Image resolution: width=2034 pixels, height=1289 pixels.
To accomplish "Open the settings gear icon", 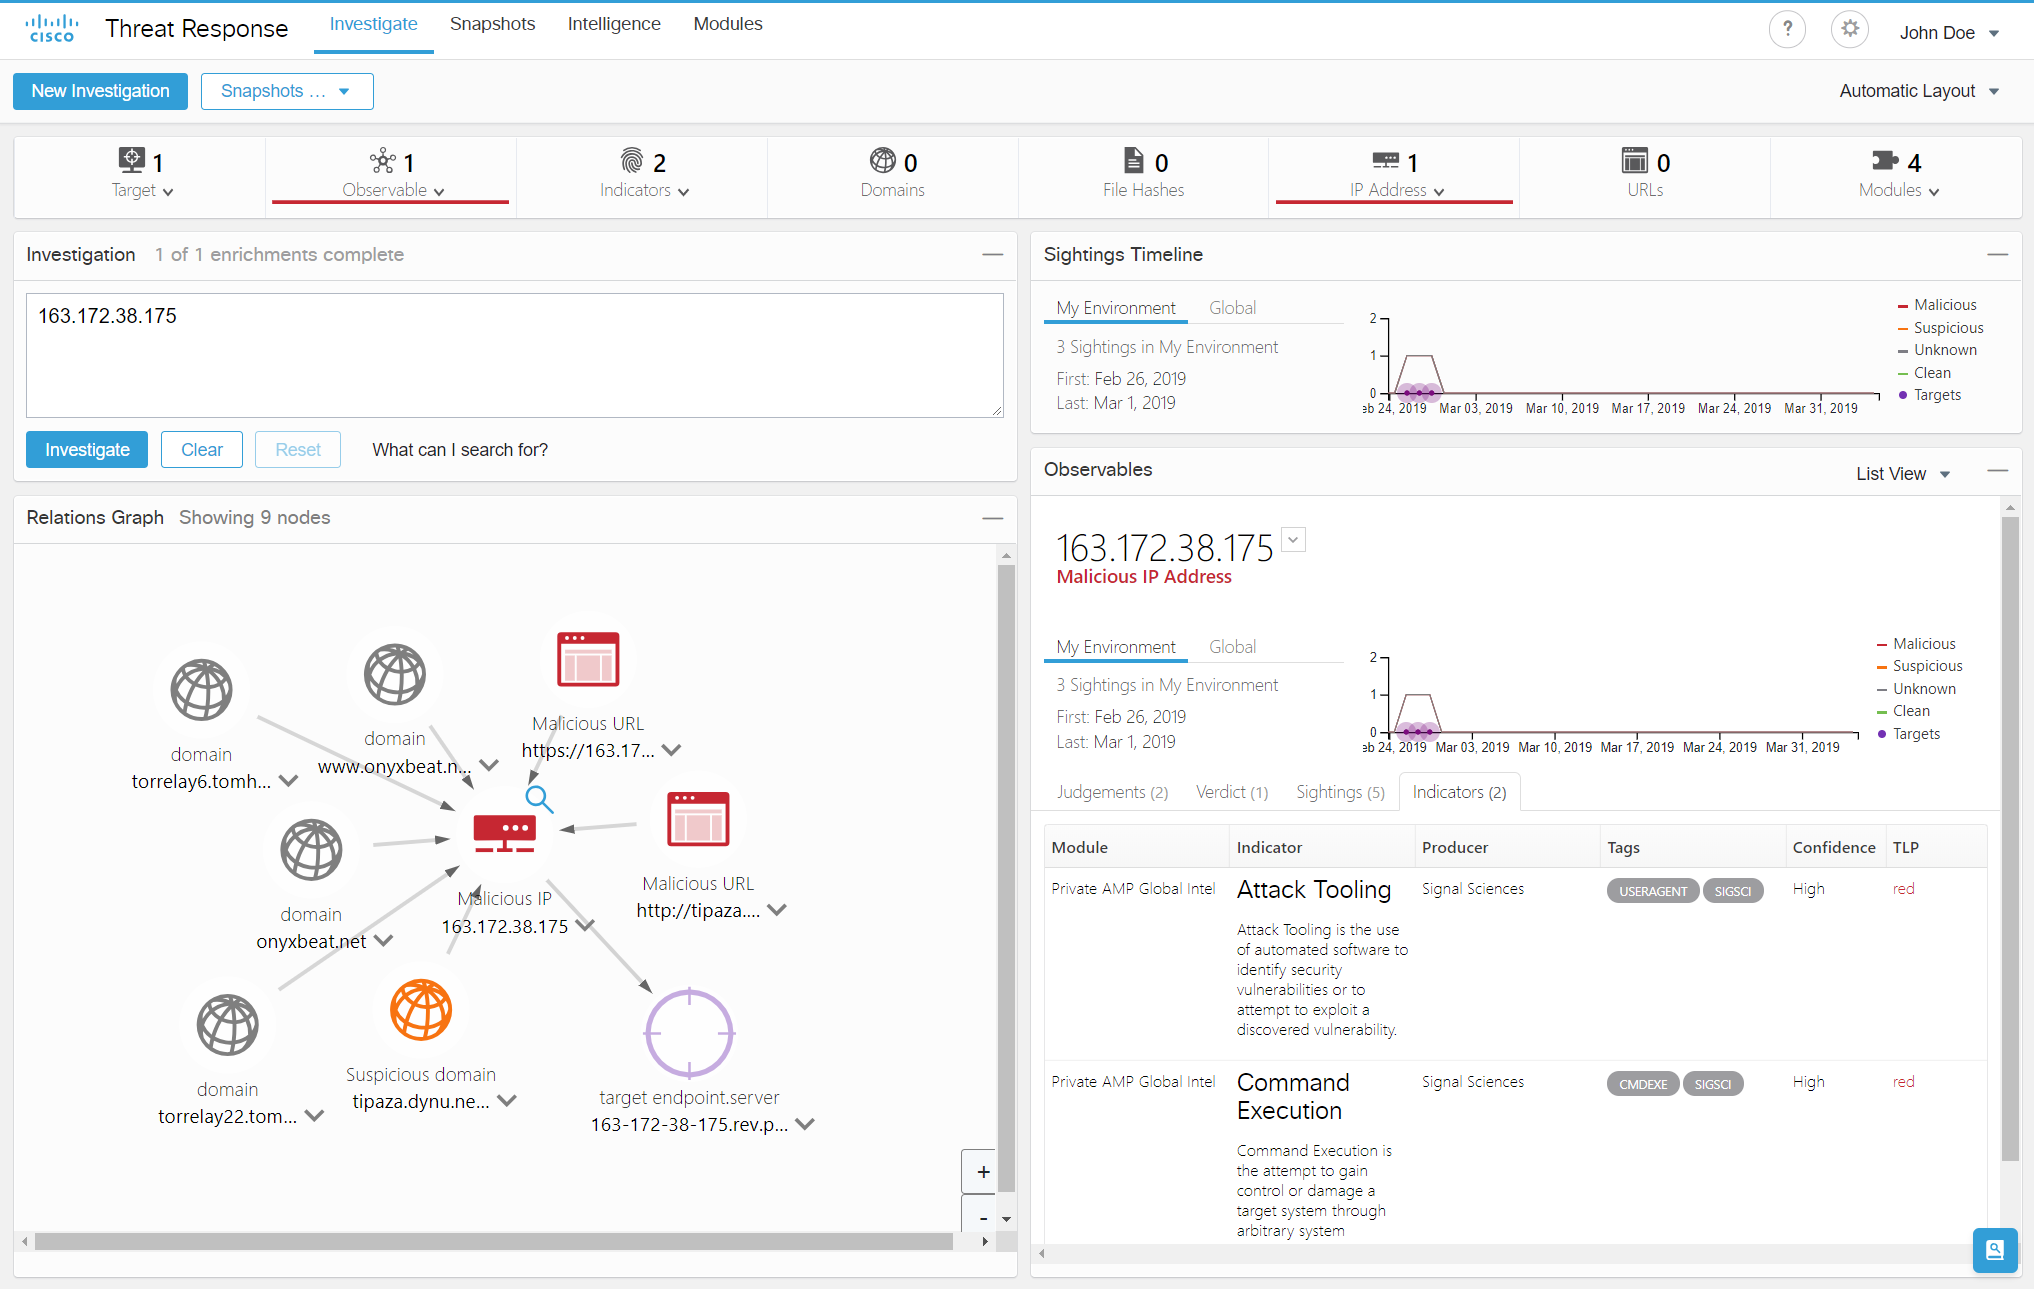I will pyautogui.click(x=1849, y=29).
